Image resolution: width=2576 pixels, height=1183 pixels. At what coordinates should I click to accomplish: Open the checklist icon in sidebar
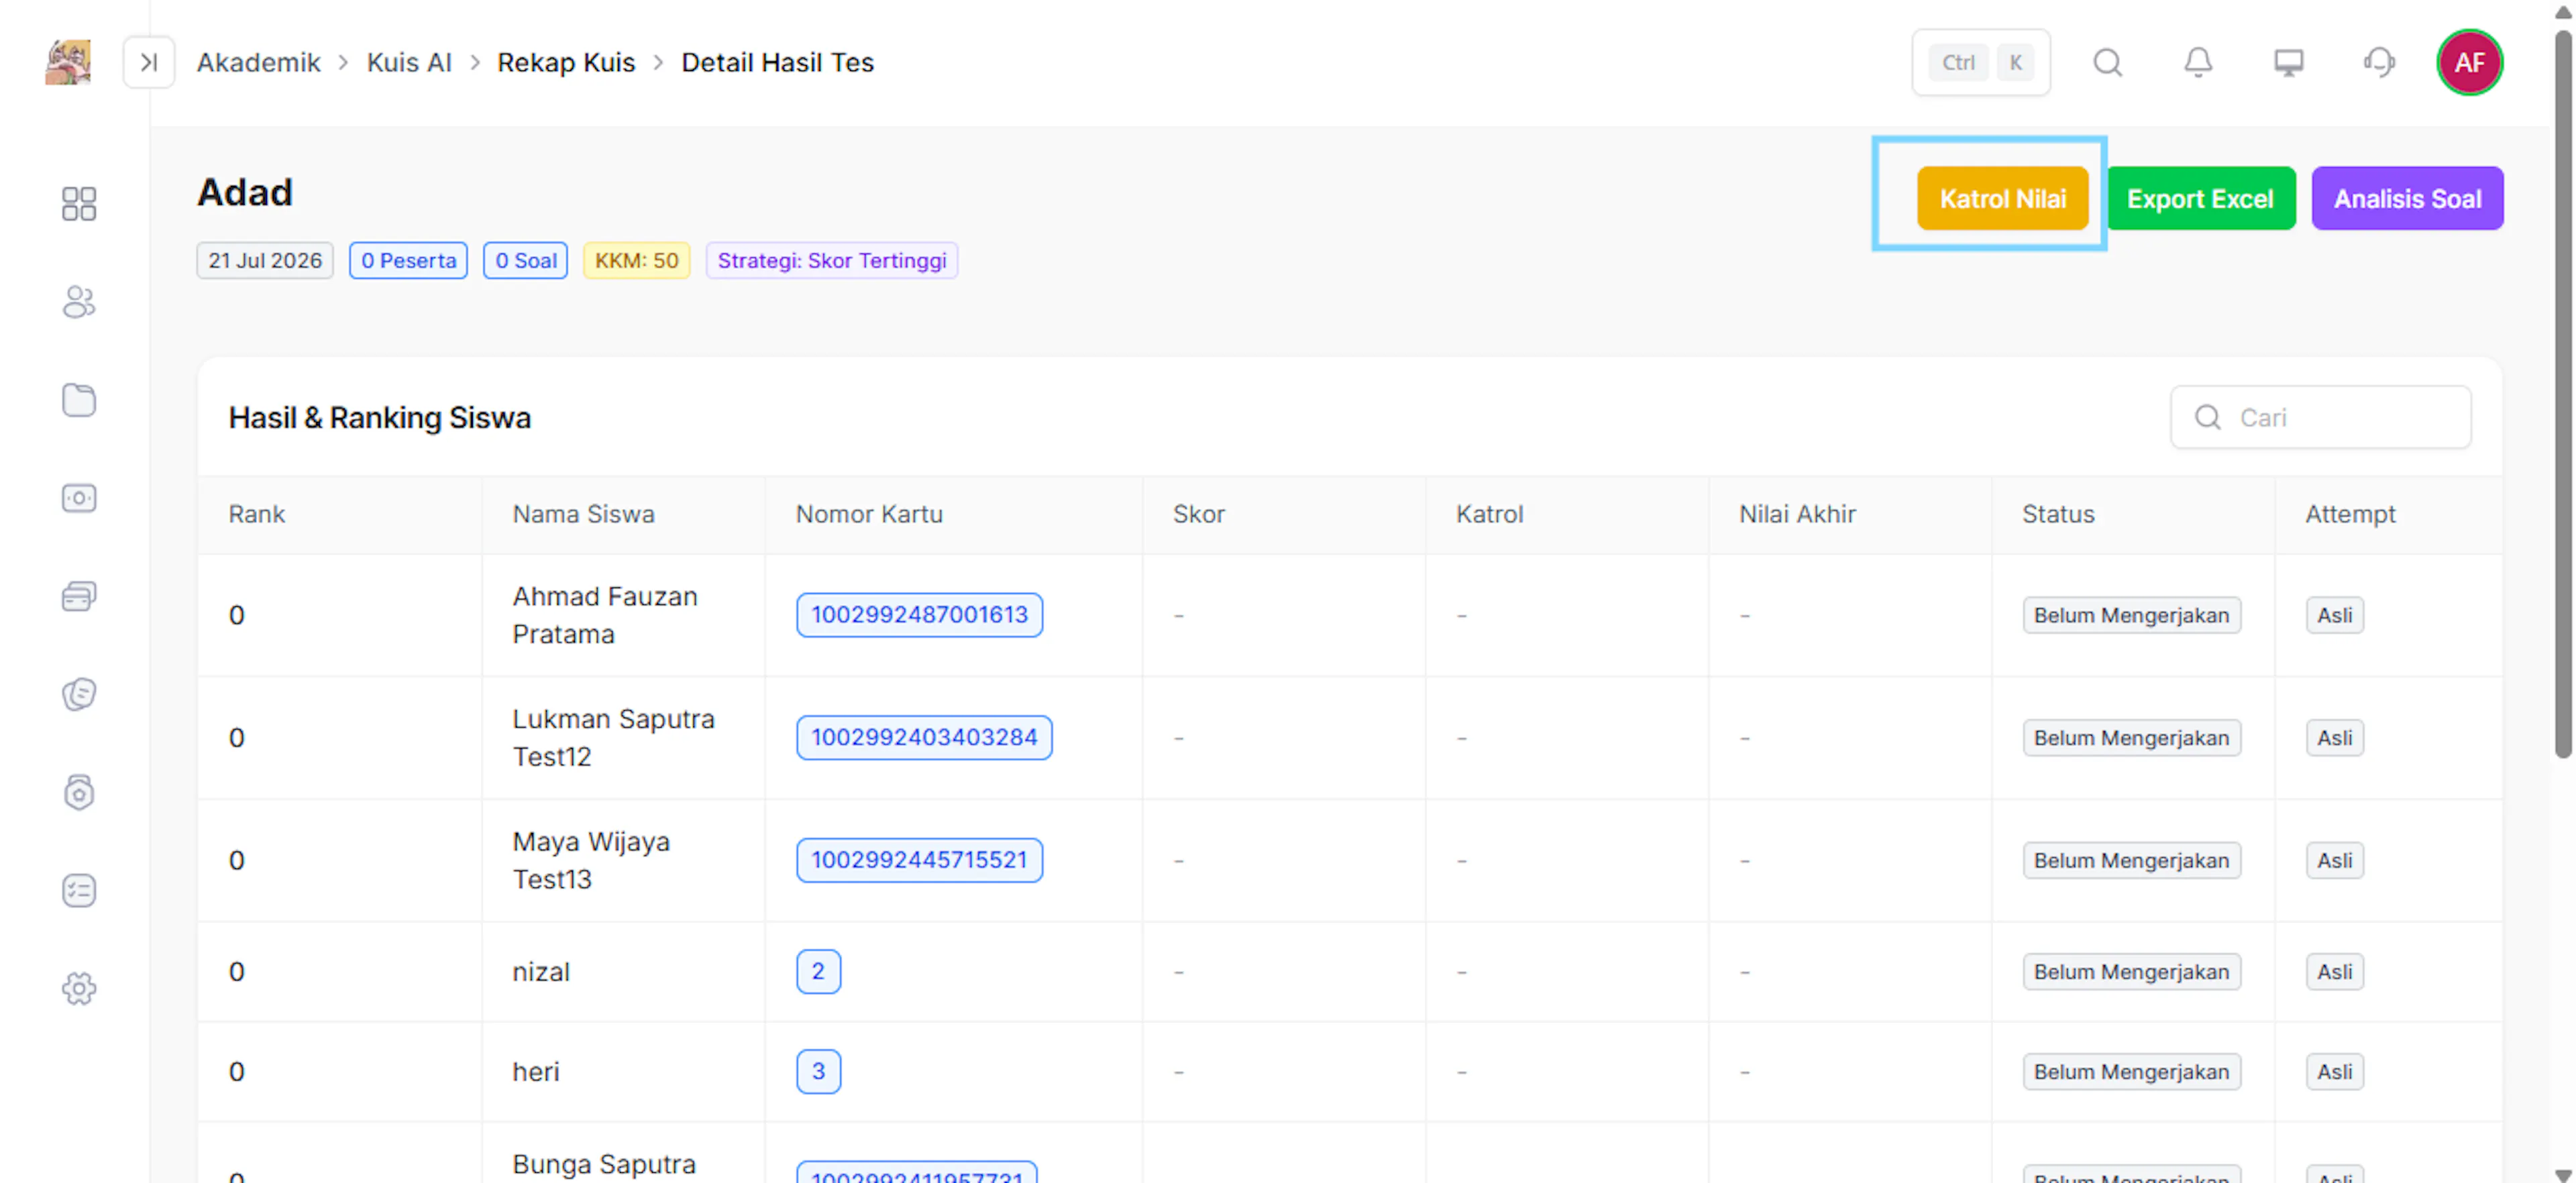(79, 890)
